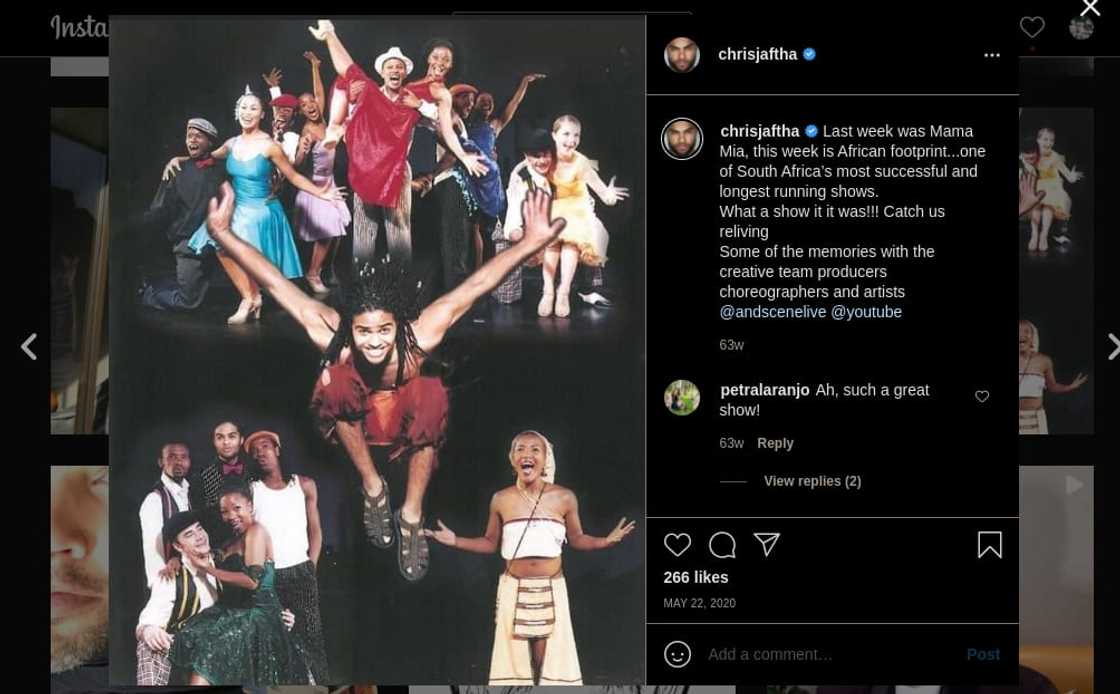
Task: Reply to petralaranjo's comment
Action: (x=775, y=443)
